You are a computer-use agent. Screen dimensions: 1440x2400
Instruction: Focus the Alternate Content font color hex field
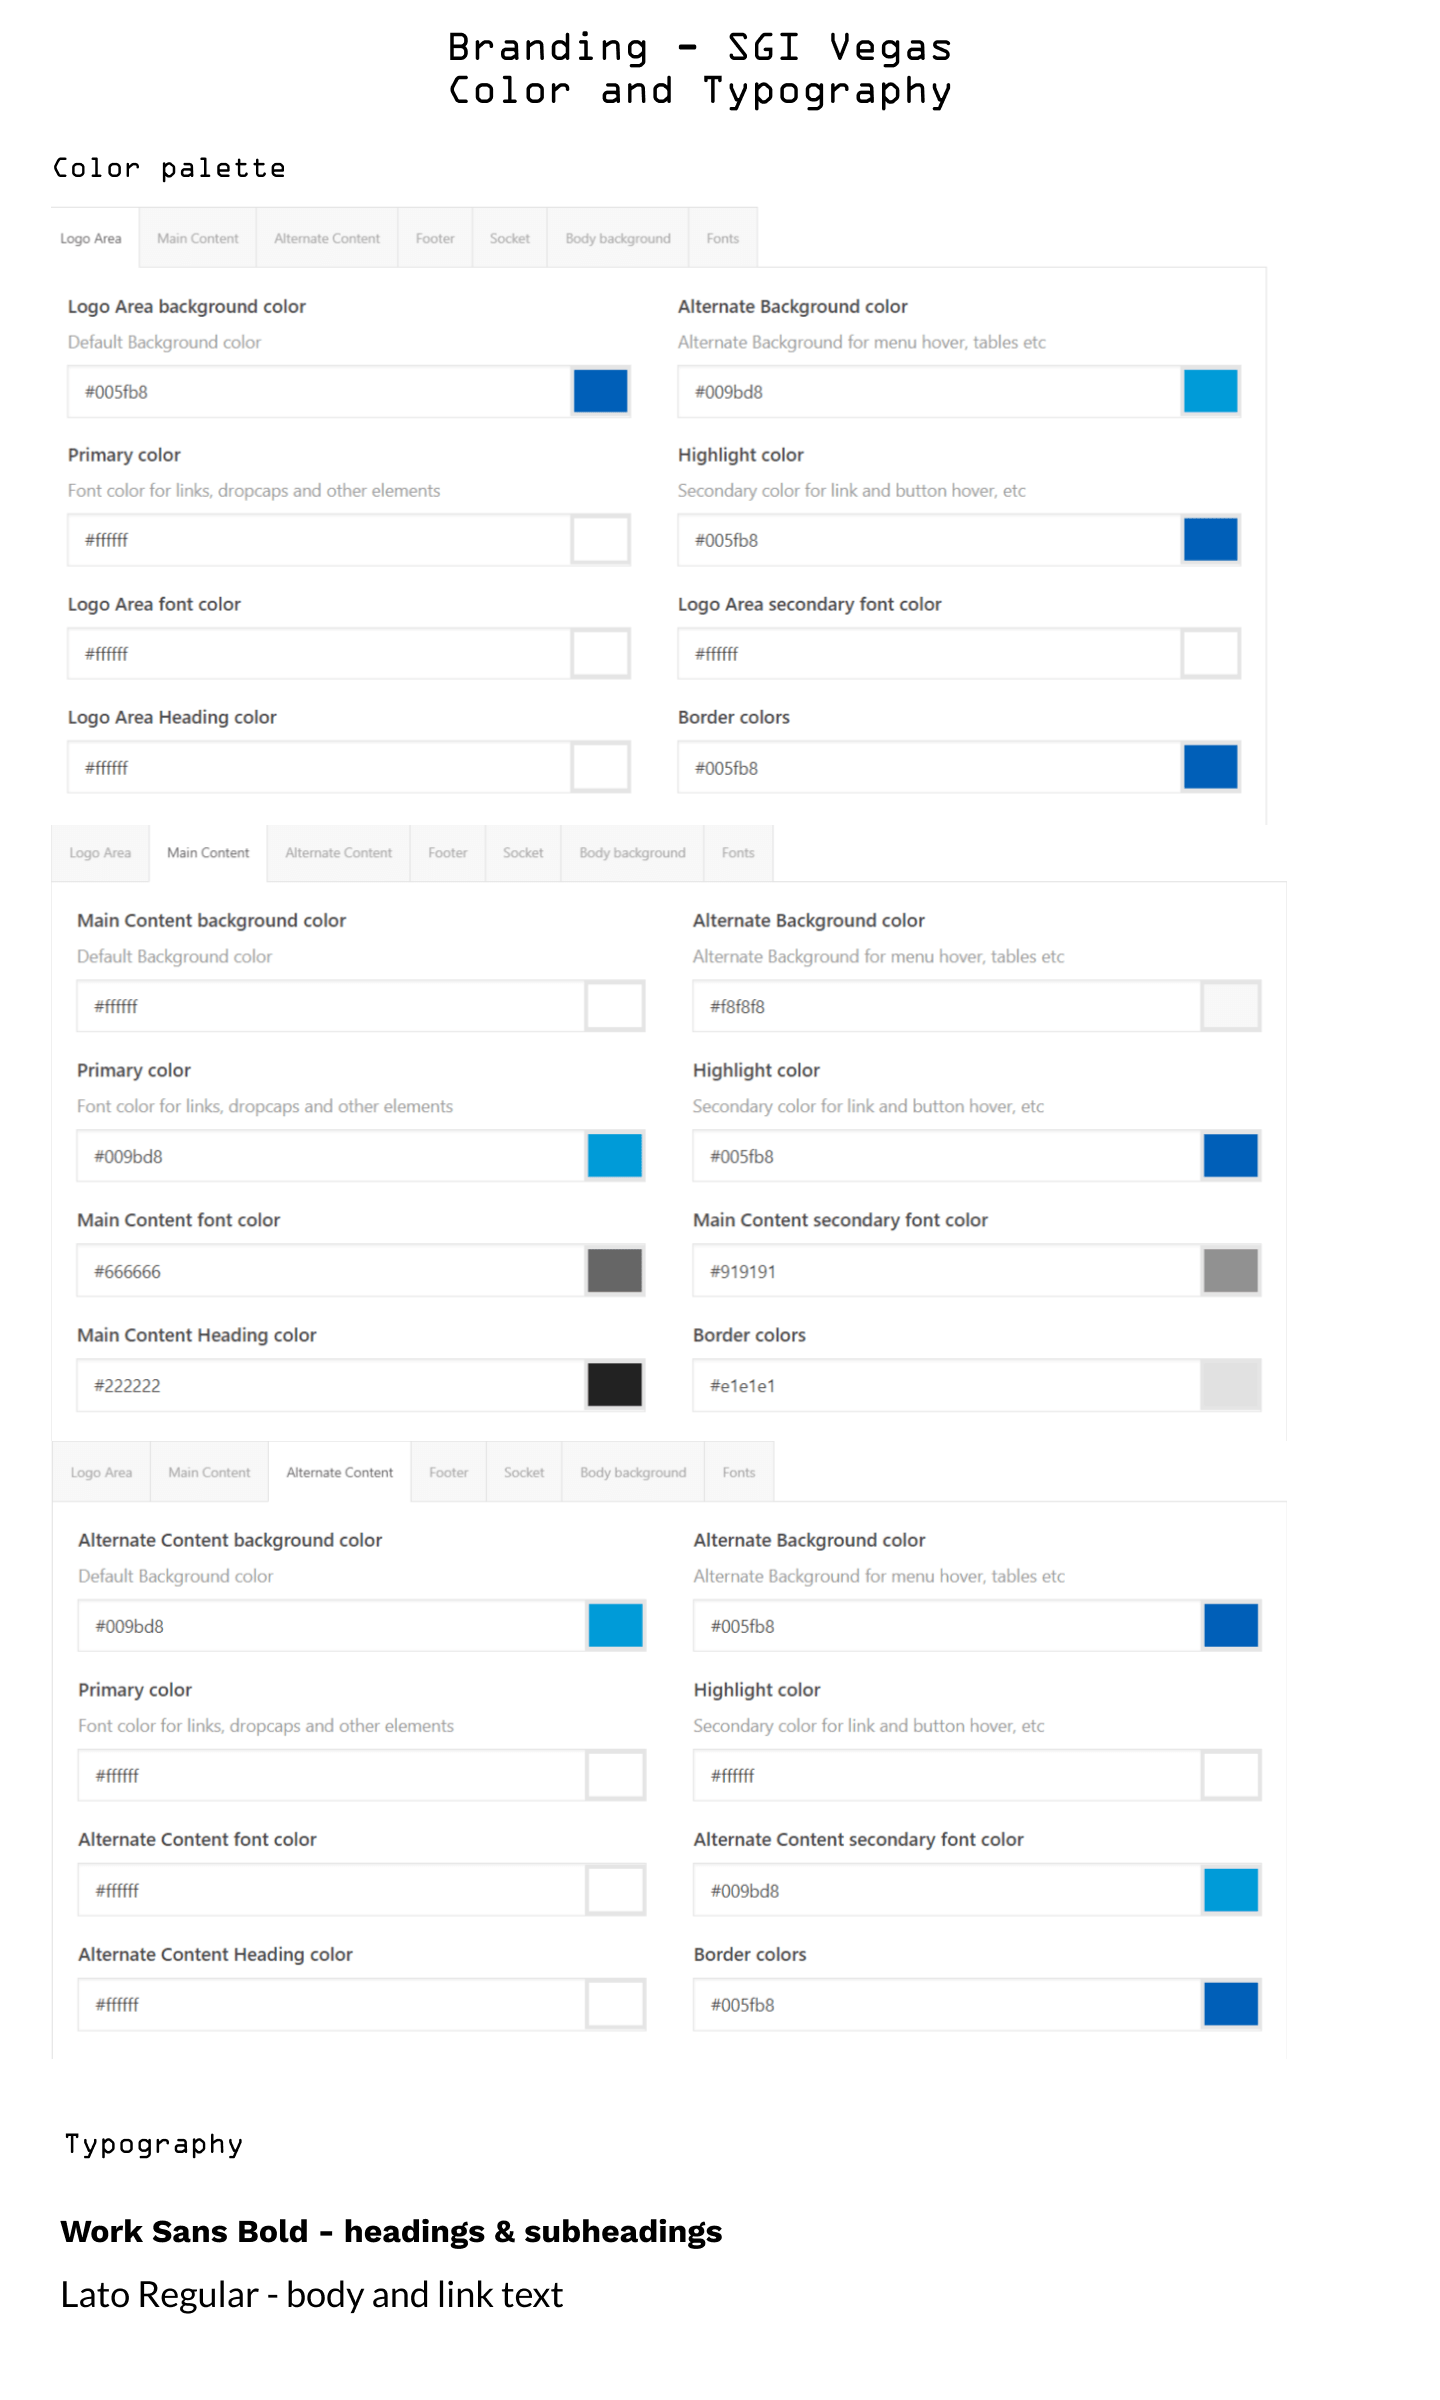point(330,1890)
